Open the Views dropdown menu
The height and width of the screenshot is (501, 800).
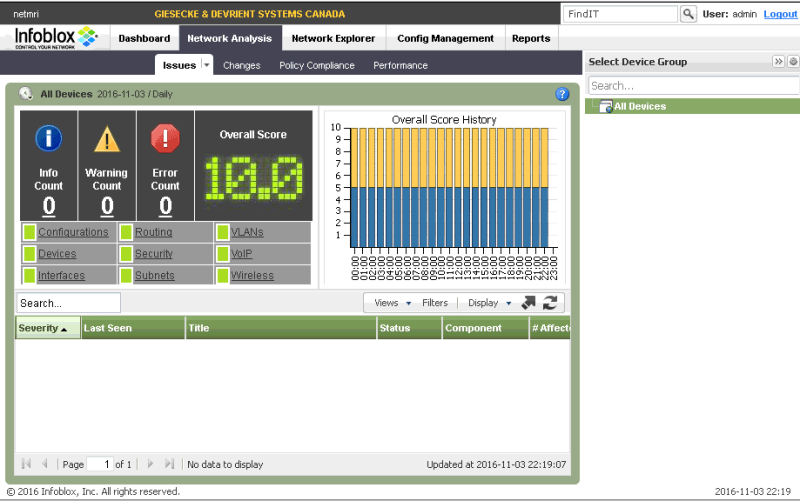[x=392, y=303]
